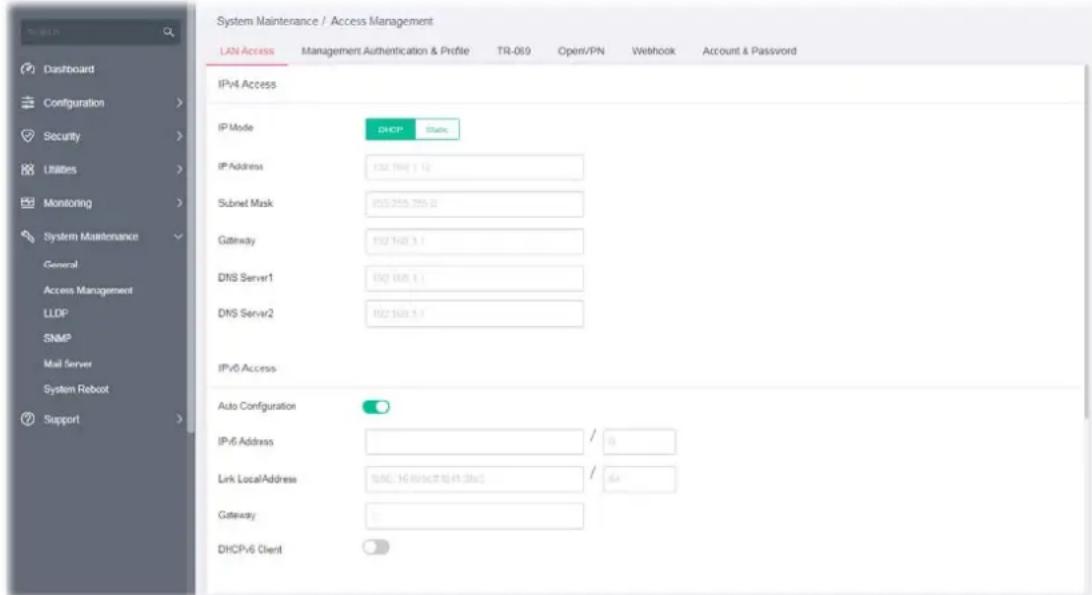
Task: Click the Security shield icon
Action: coord(28,136)
